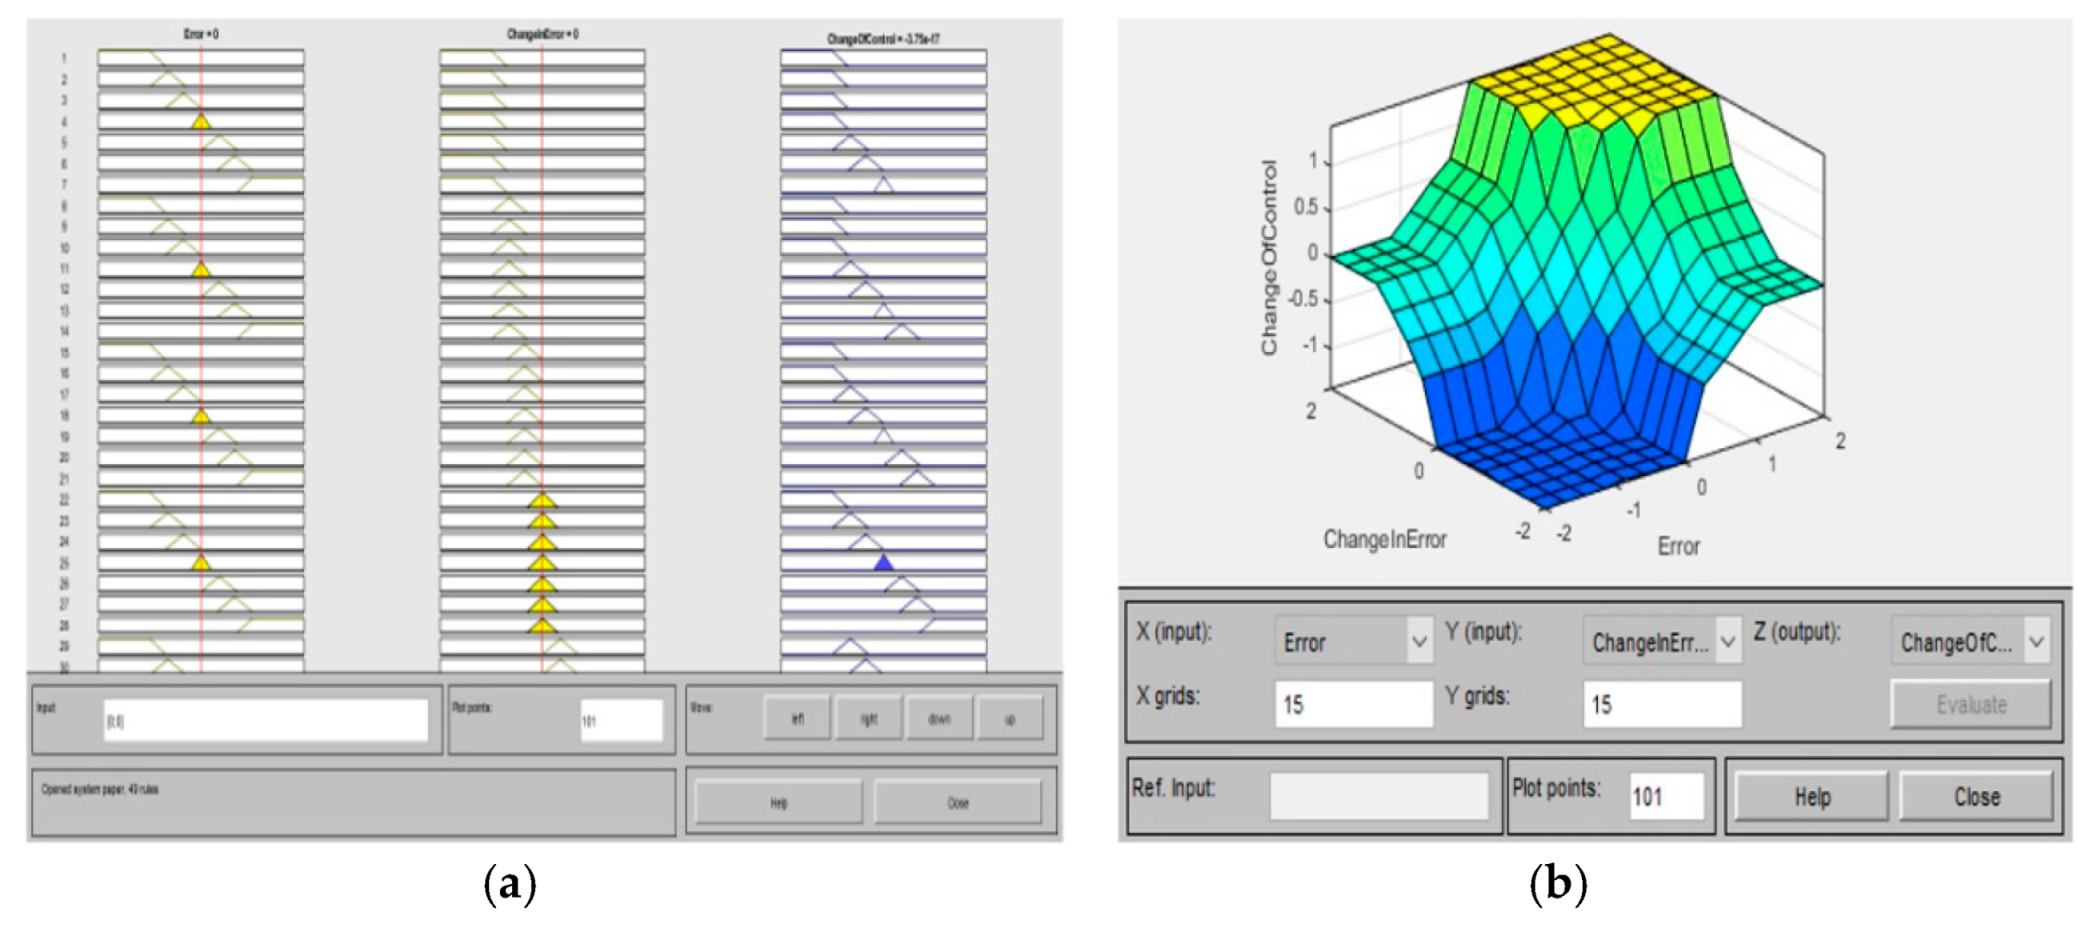Click the Move left button in Rule Viewer
Viewport: 2094px width, 928px height.
click(797, 718)
